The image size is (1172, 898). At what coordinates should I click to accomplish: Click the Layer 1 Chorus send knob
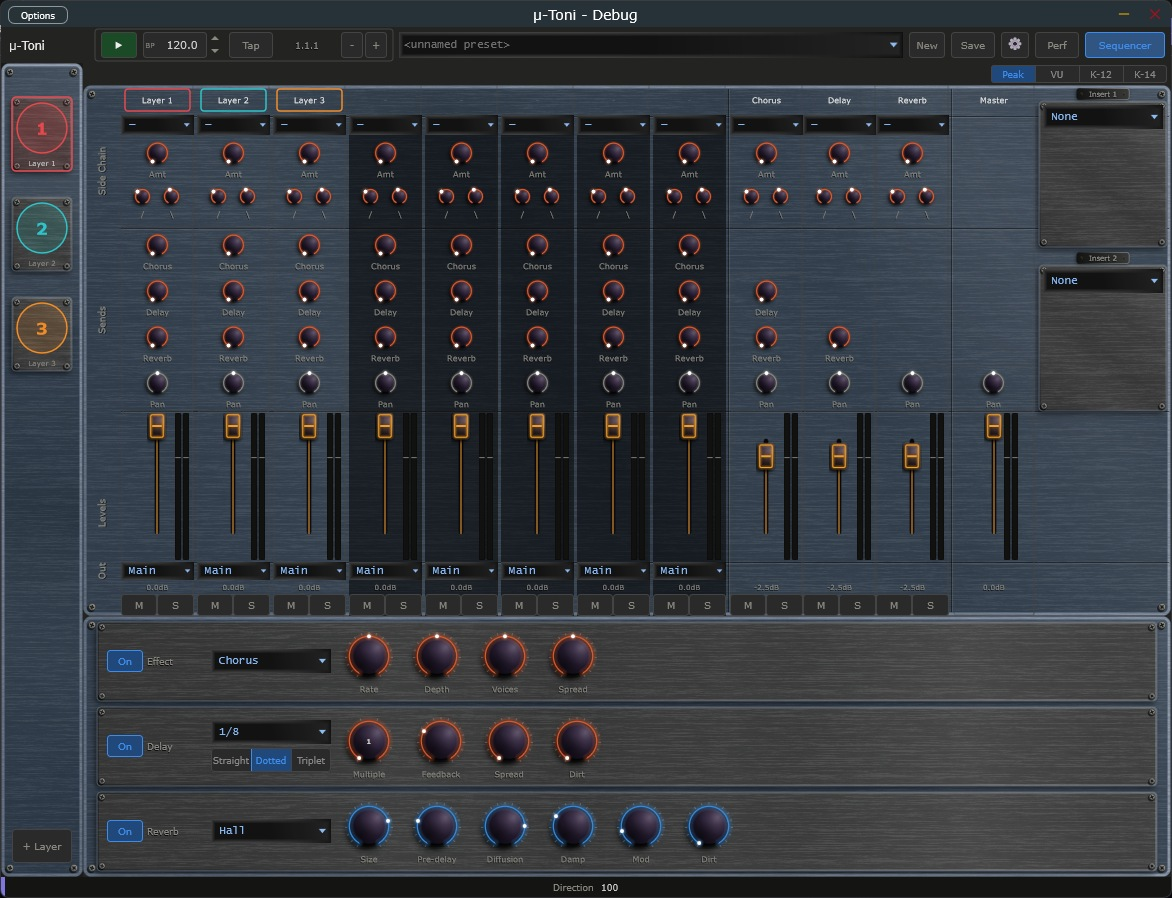click(157, 245)
